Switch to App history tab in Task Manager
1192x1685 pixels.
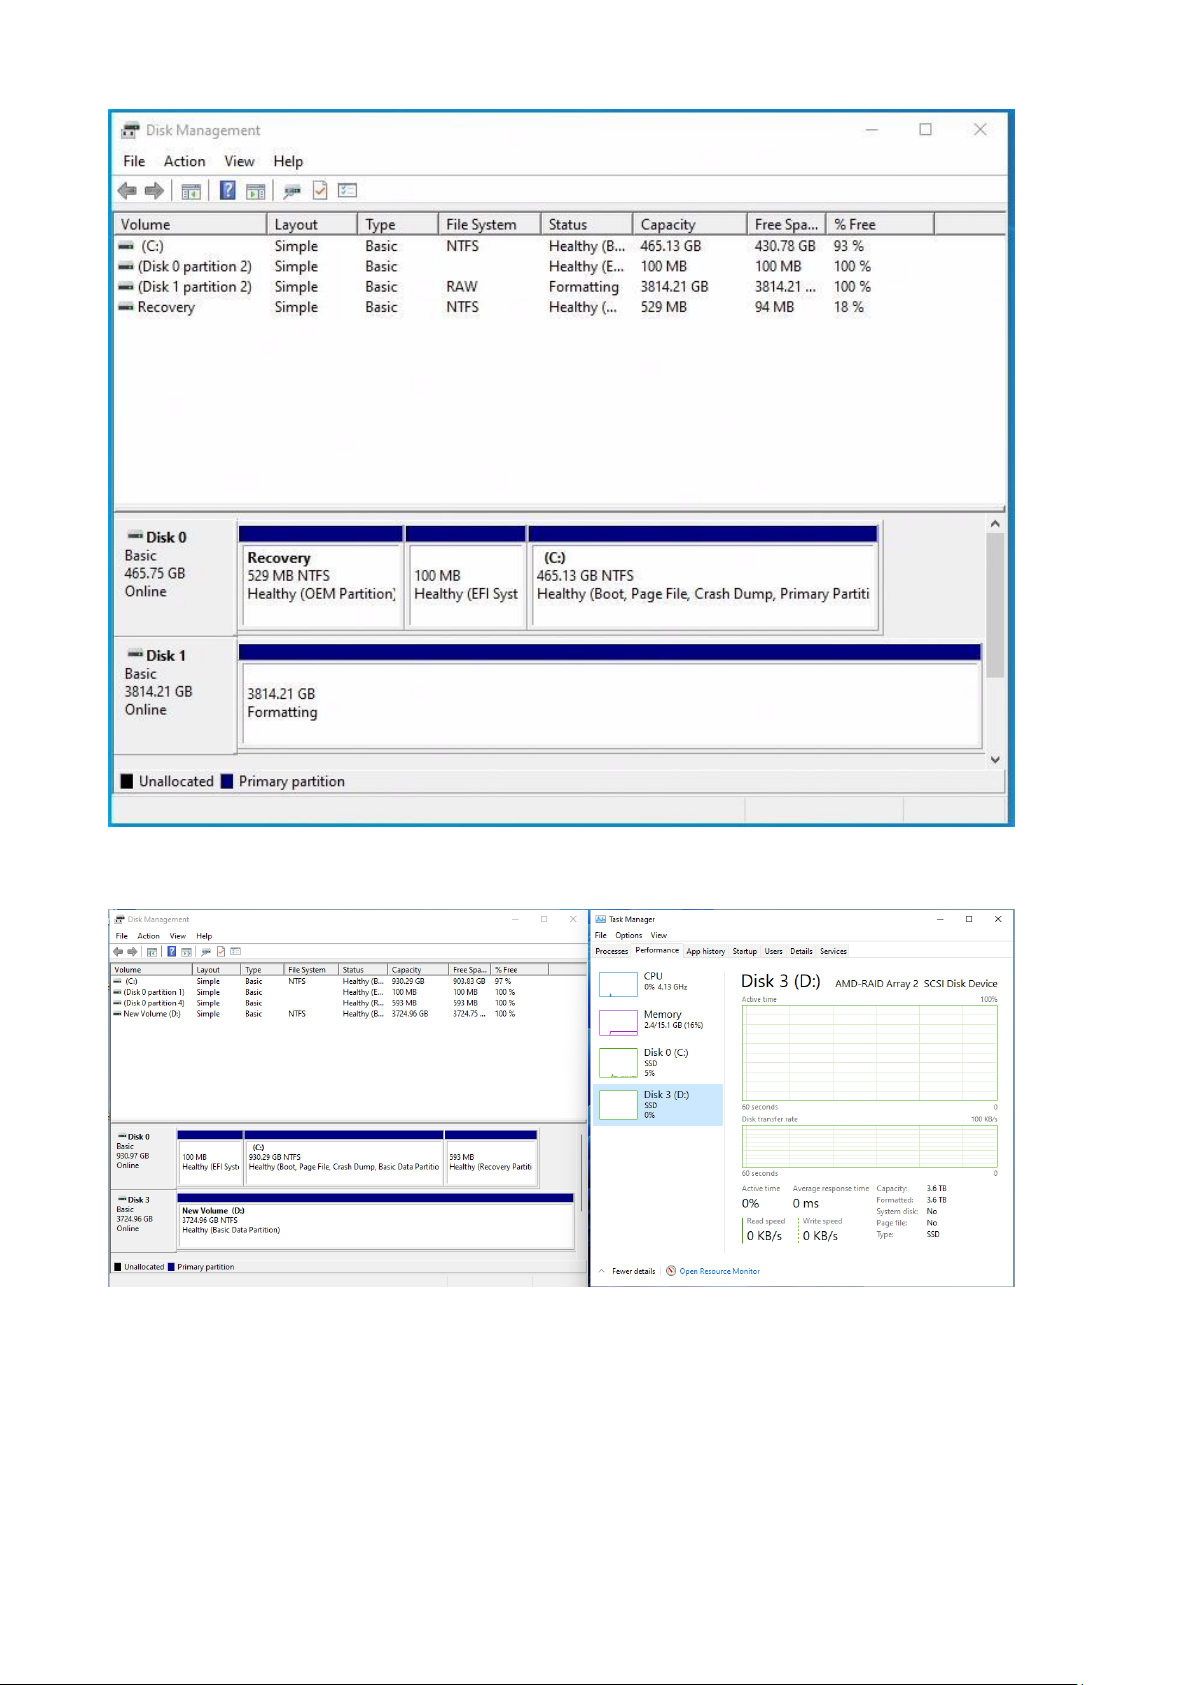706,952
